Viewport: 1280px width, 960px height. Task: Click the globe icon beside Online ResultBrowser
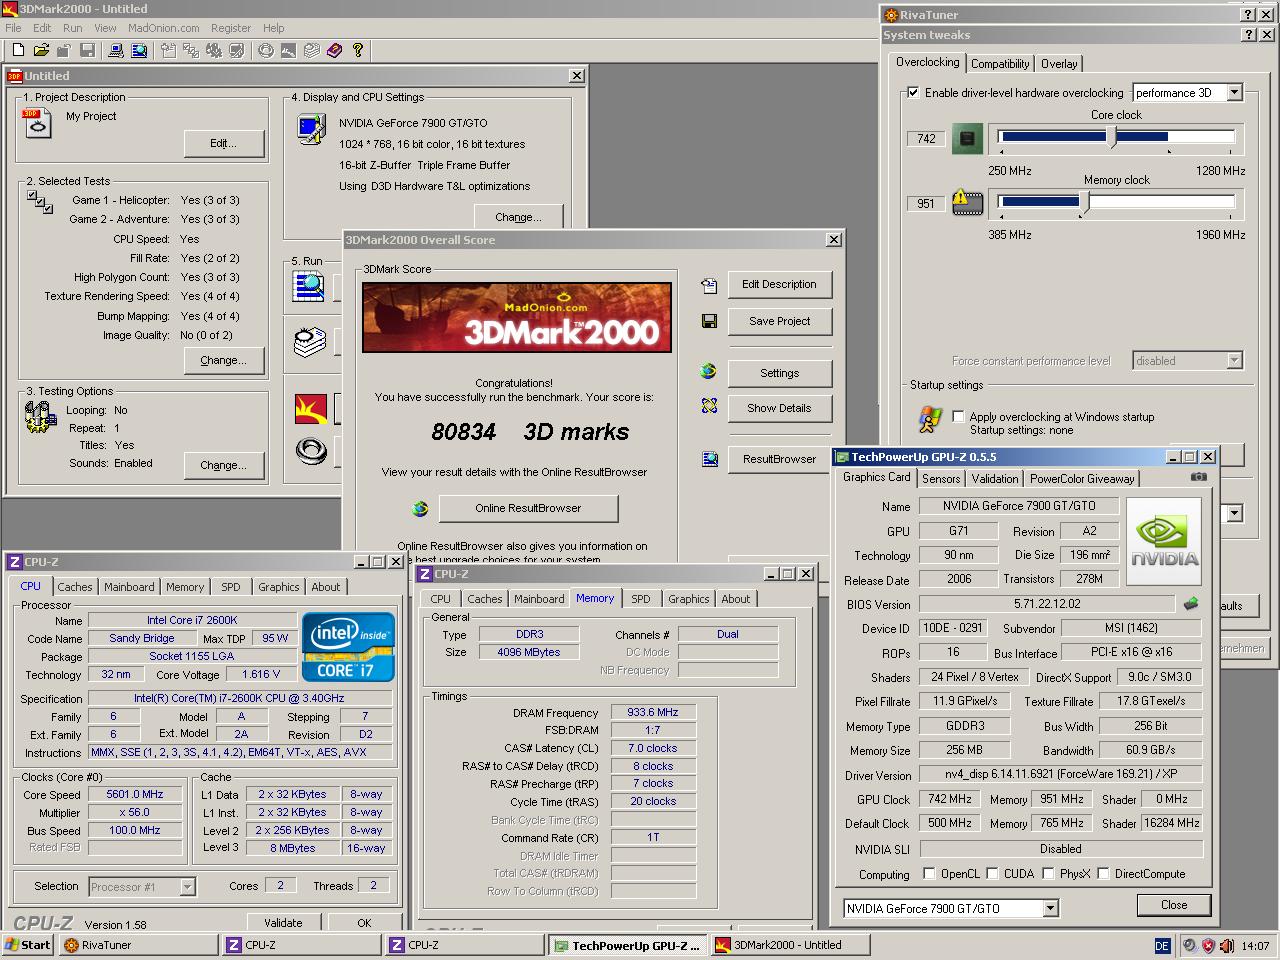420,508
